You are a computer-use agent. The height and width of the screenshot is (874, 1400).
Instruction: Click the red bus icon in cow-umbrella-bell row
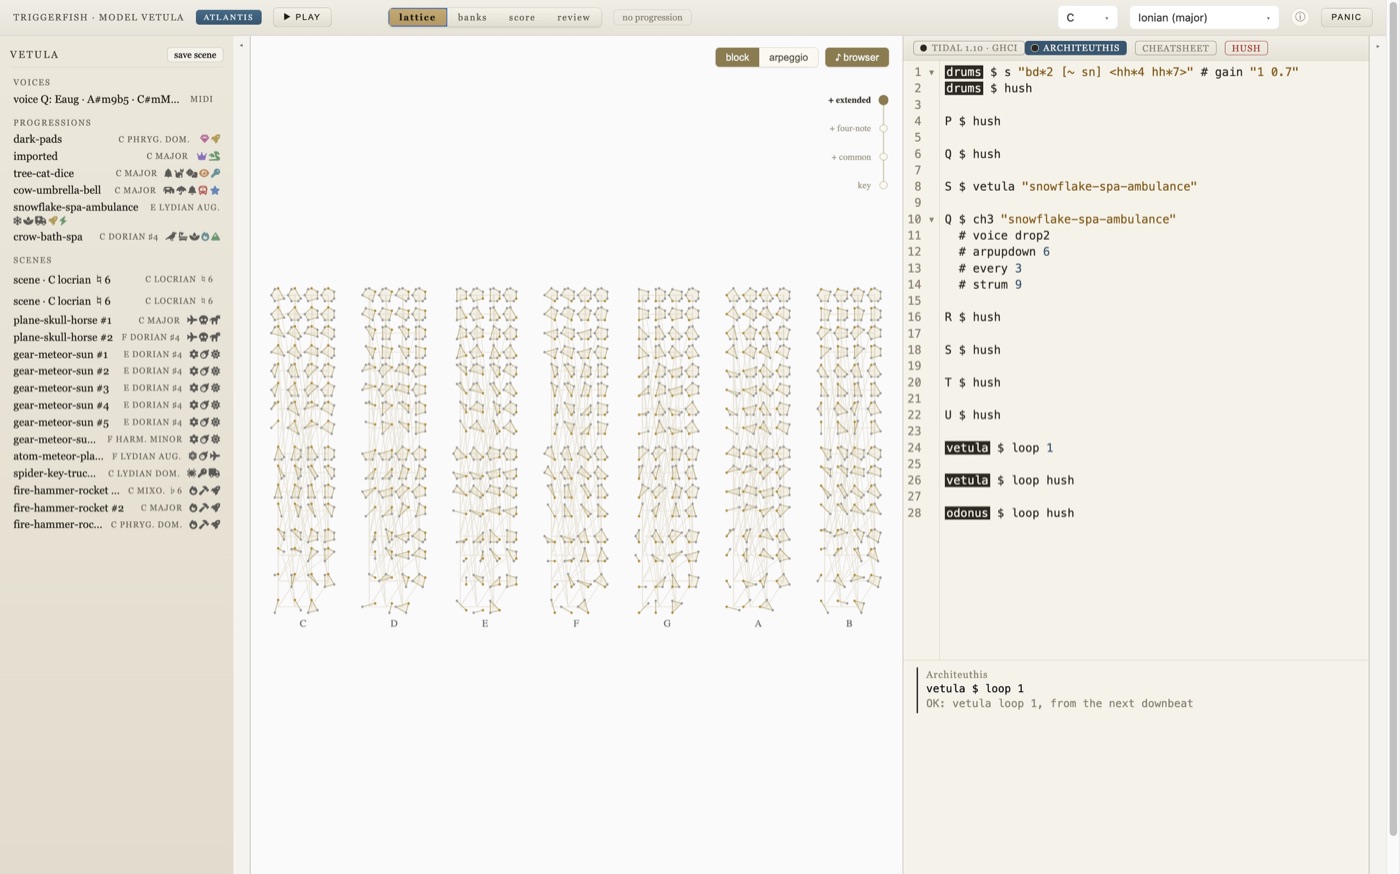tap(203, 190)
